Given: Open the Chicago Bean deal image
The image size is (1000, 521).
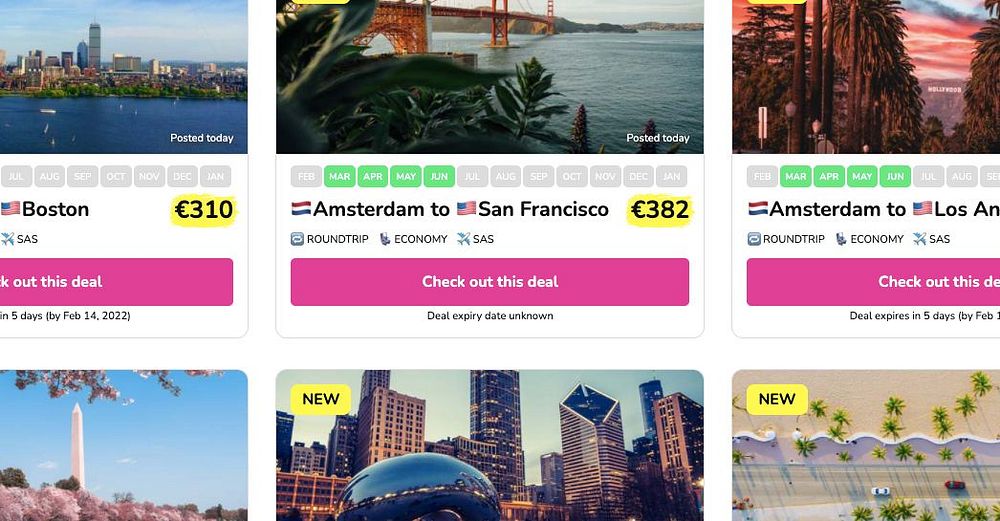Looking at the screenshot, I should coord(490,445).
